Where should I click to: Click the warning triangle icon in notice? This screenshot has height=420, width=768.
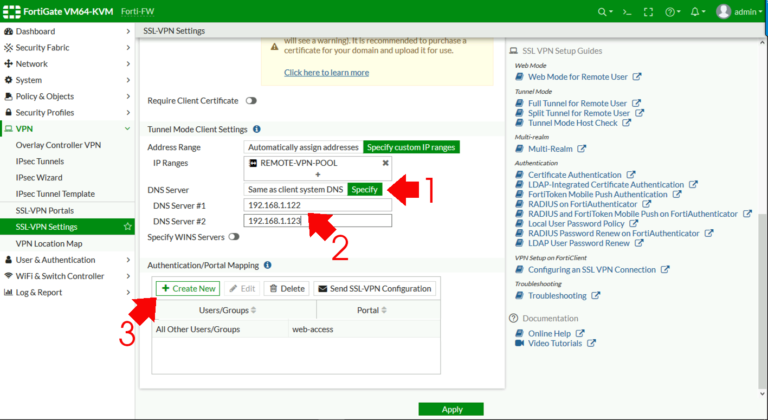[274, 47]
